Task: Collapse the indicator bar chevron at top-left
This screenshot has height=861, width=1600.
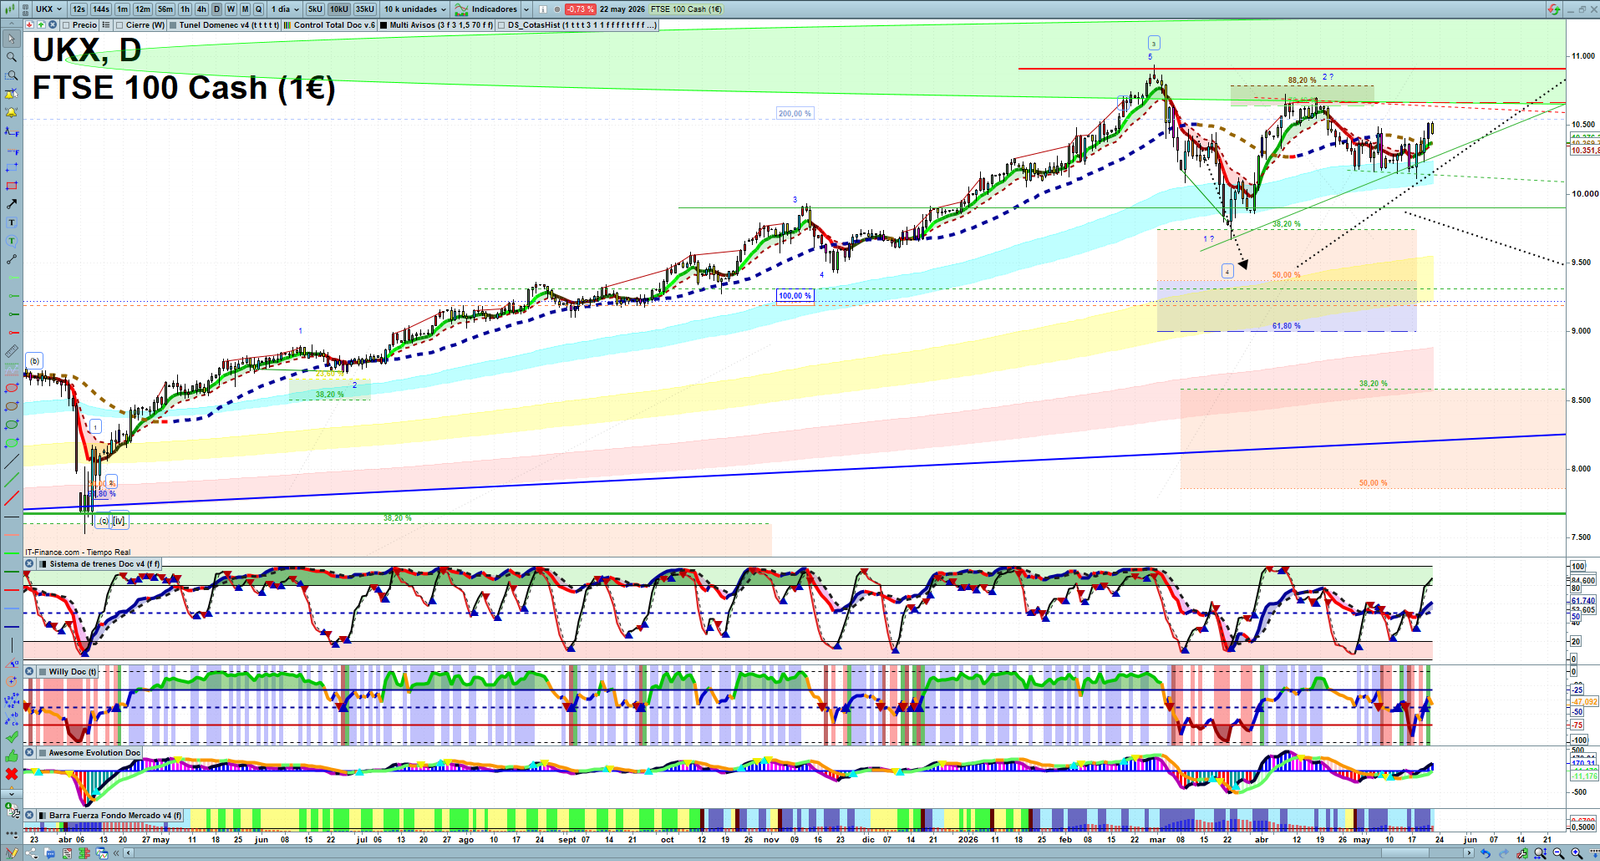Action: pyautogui.click(x=12, y=23)
